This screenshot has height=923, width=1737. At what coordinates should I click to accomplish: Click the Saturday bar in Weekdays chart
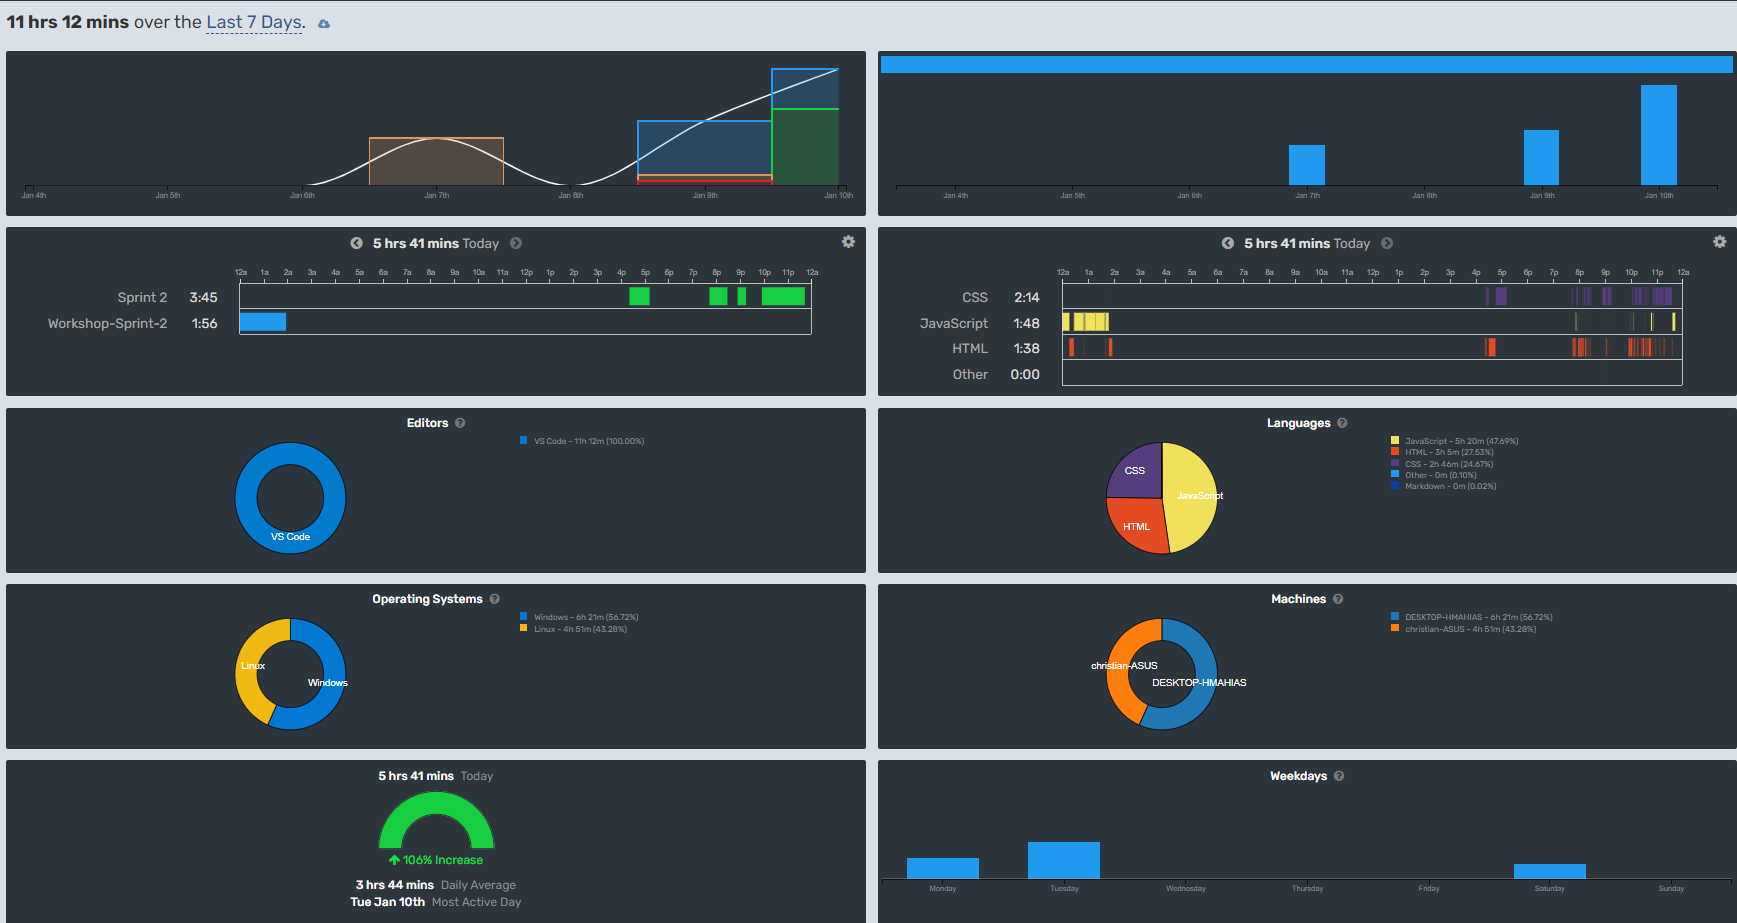pos(1550,871)
